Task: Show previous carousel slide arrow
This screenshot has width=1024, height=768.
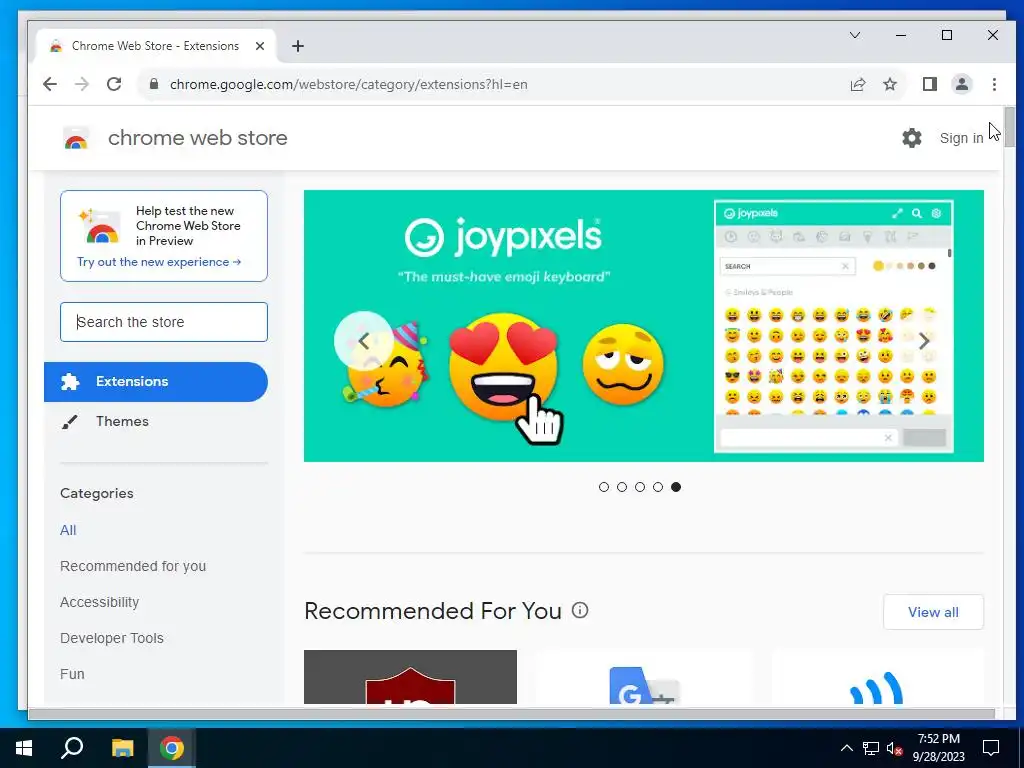Action: (x=364, y=341)
